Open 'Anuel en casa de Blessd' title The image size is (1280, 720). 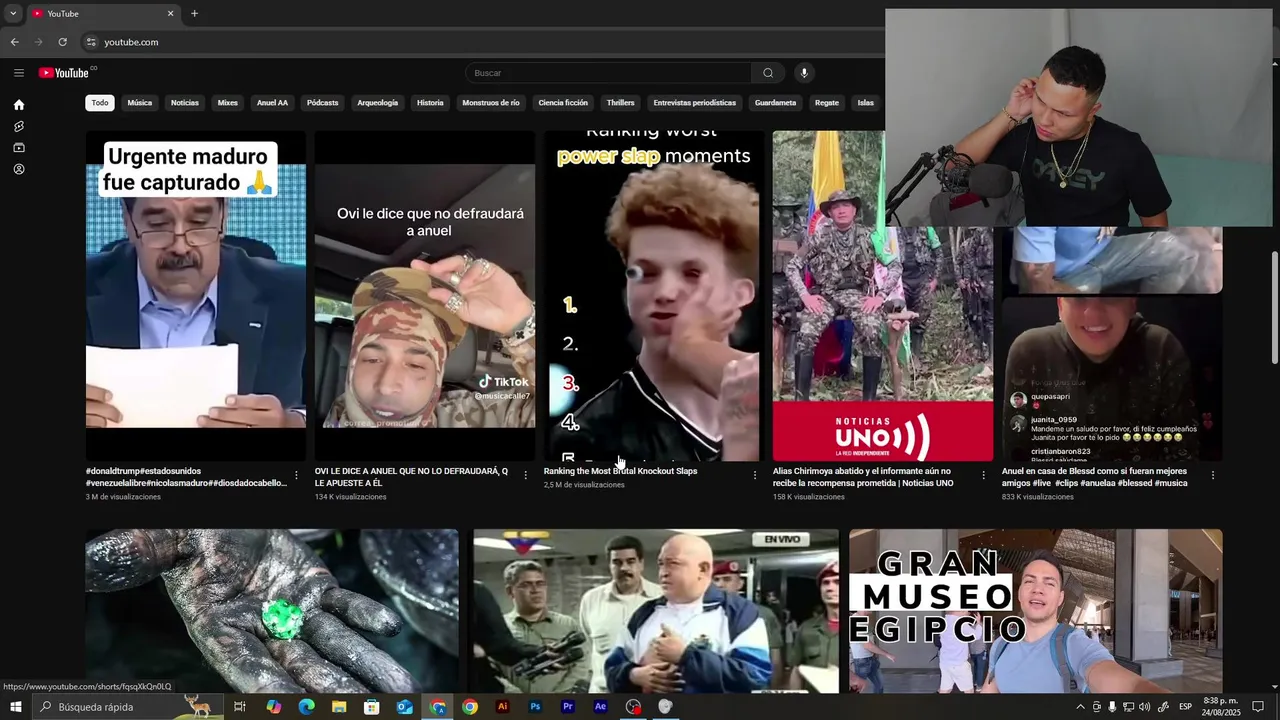click(x=1095, y=477)
